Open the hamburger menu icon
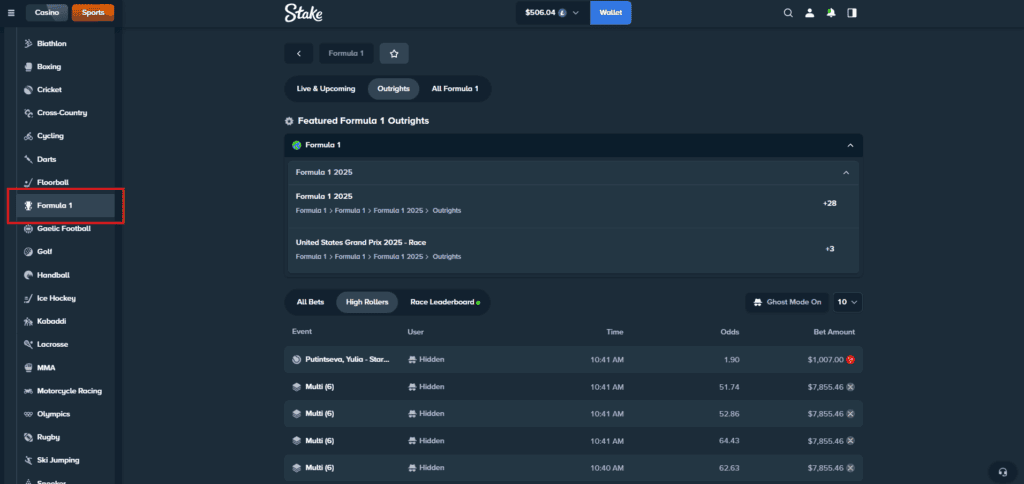The width and height of the screenshot is (1024, 484). [11, 13]
